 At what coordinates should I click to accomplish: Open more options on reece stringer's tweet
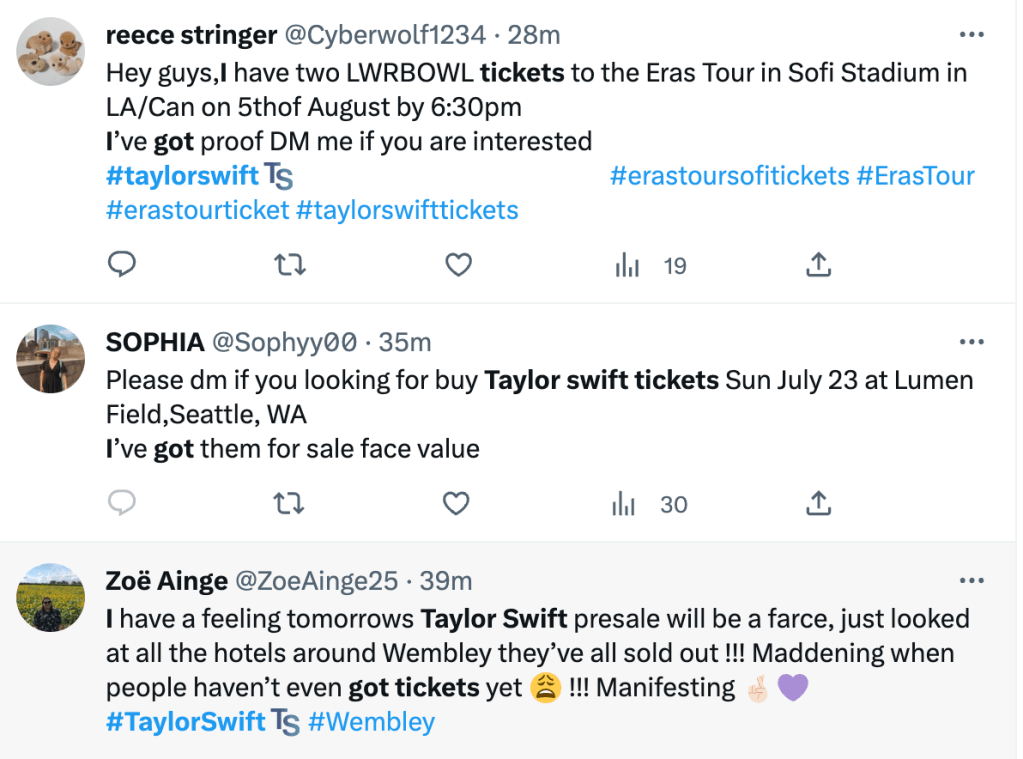click(971, 34)
